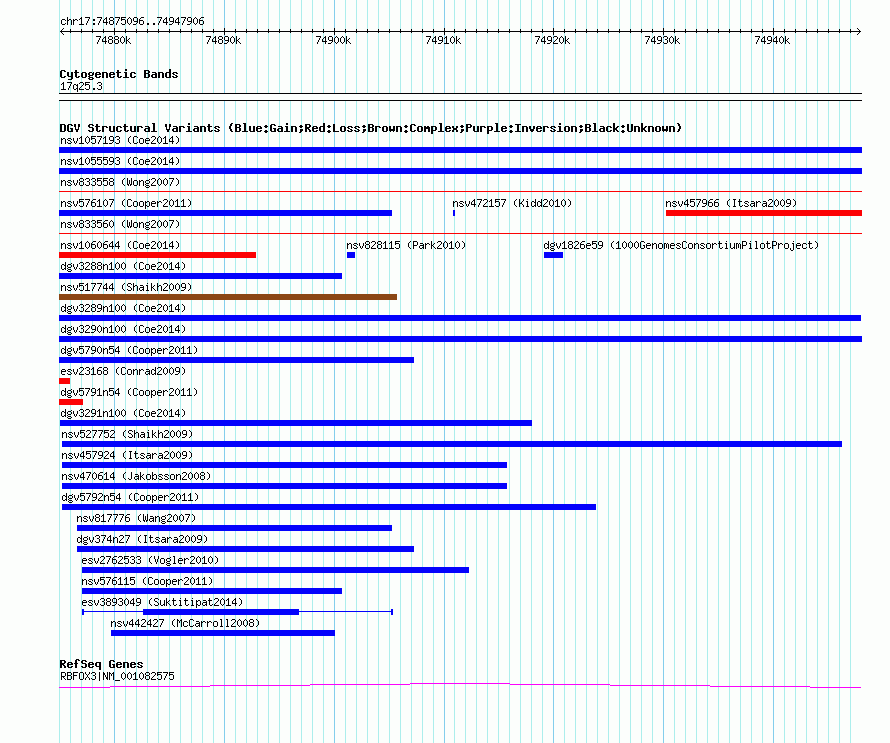The height and width of the screenshot is (743, 890).
Task: Click the DGV Structural Variants track title
Action: (371, 128)
